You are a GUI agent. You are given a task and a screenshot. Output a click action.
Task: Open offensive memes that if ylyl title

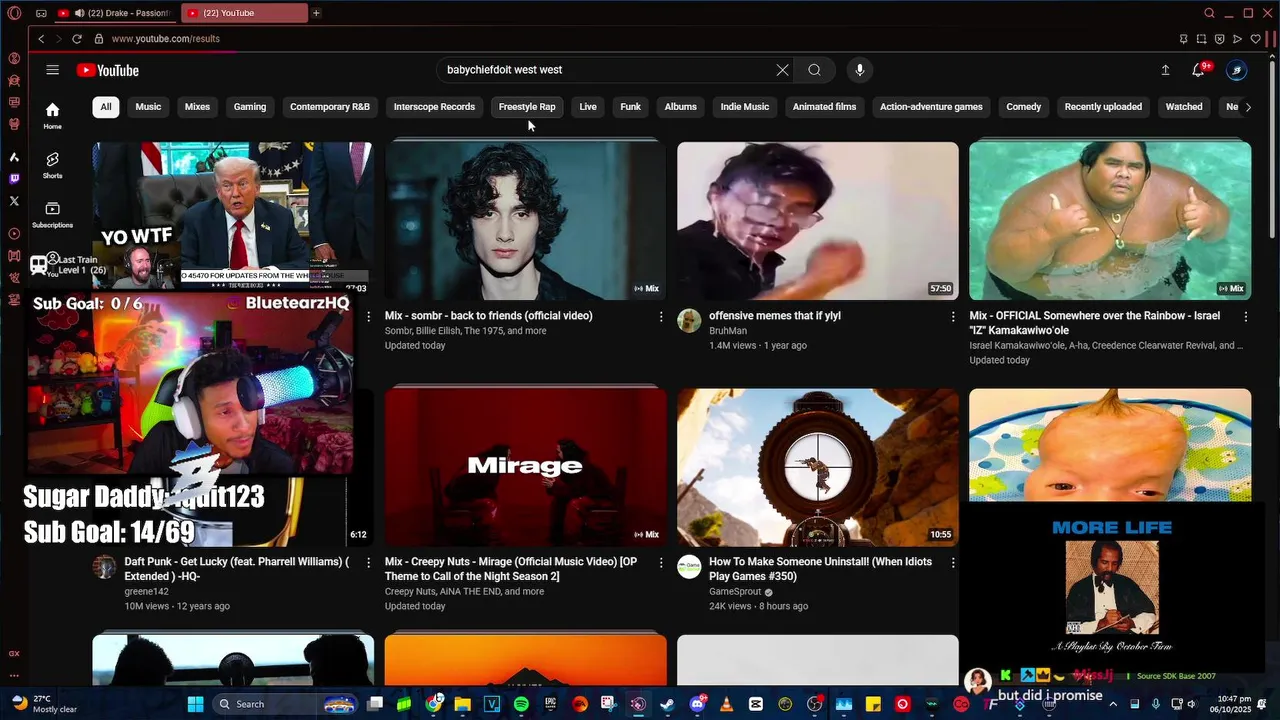(775, 316)
